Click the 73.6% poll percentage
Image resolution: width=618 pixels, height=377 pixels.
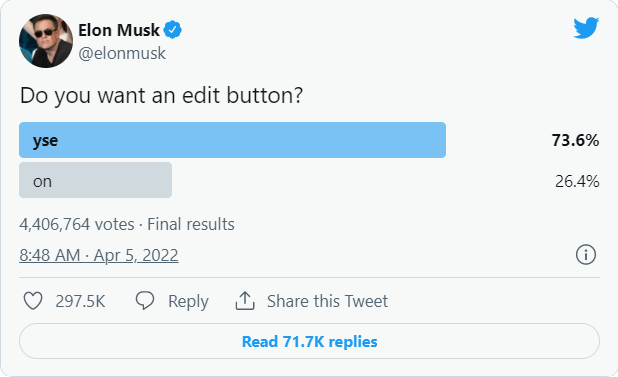coord(575,140)
